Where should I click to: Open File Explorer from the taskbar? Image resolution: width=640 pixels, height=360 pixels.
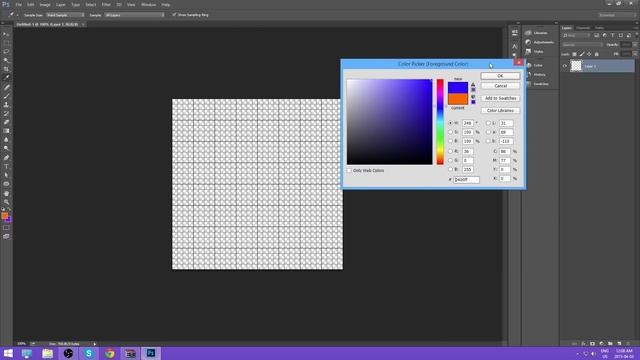[47, 353]
